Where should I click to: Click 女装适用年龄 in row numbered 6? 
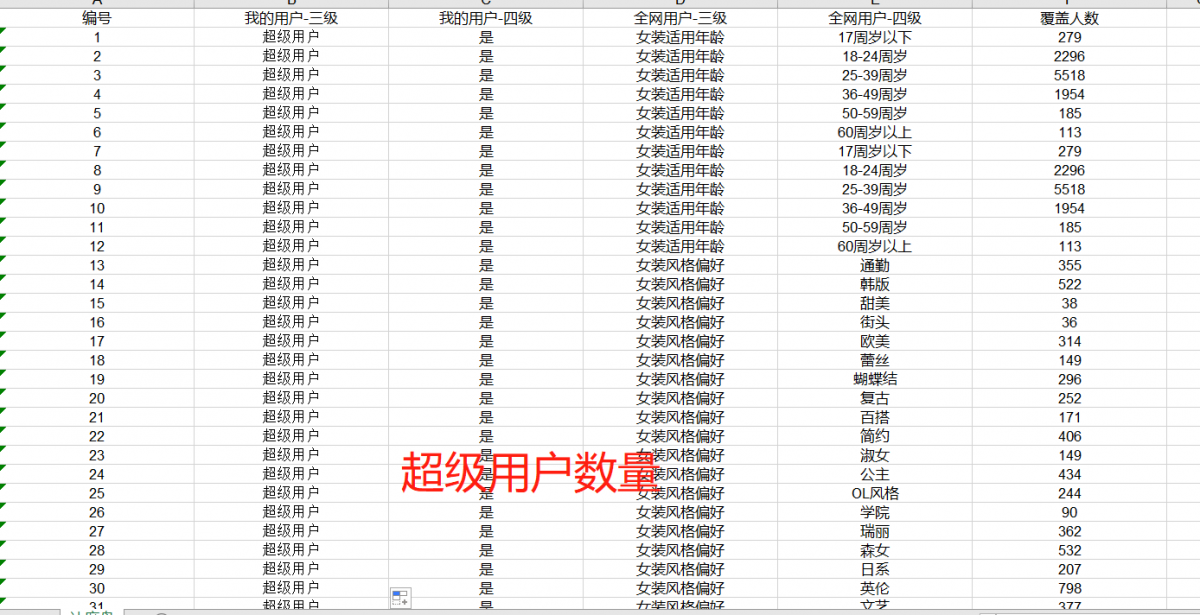680,132
